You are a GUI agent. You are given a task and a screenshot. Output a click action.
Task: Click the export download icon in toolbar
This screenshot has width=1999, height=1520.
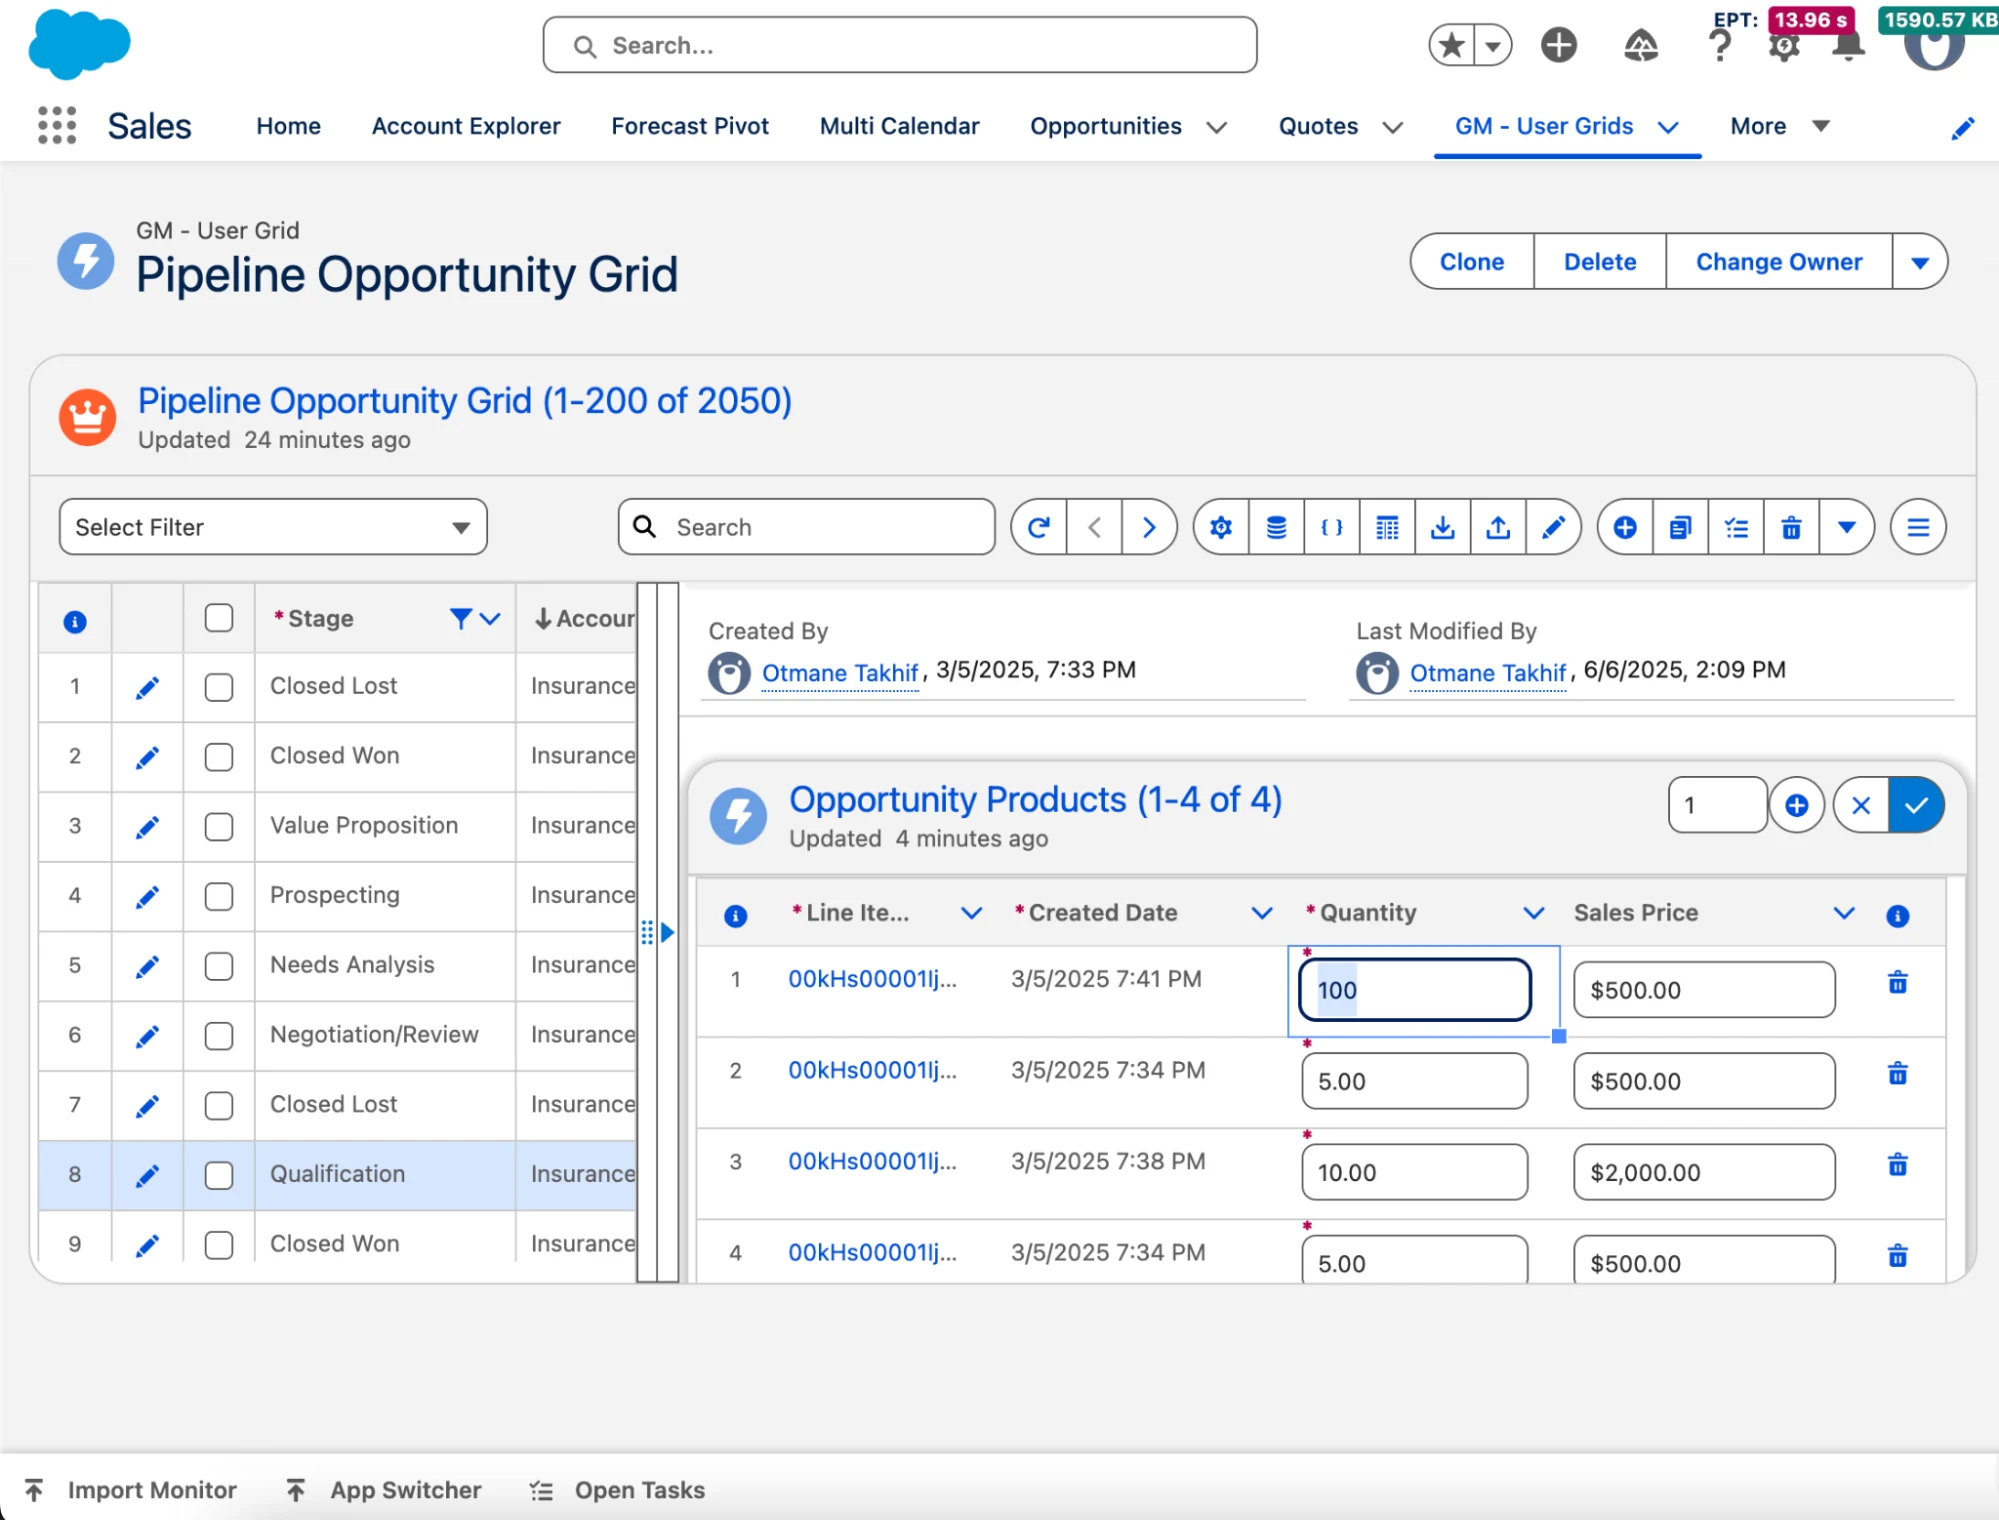point(1442,527)
